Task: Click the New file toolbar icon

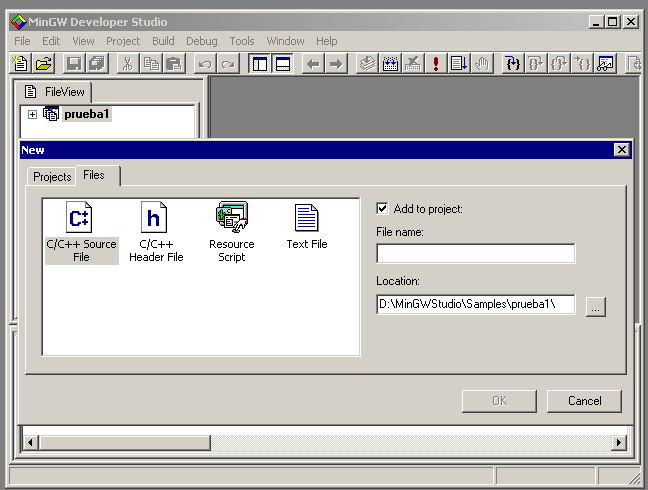Action: coord(20,64)
